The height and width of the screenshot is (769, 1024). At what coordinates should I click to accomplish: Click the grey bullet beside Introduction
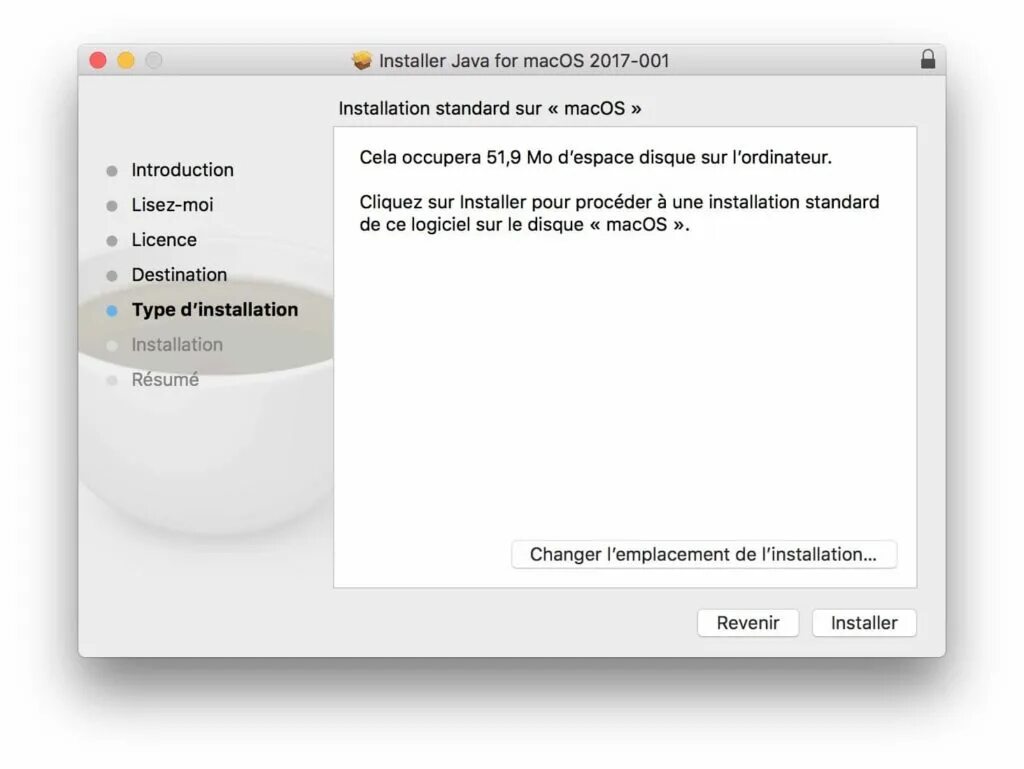pos(112,171)
